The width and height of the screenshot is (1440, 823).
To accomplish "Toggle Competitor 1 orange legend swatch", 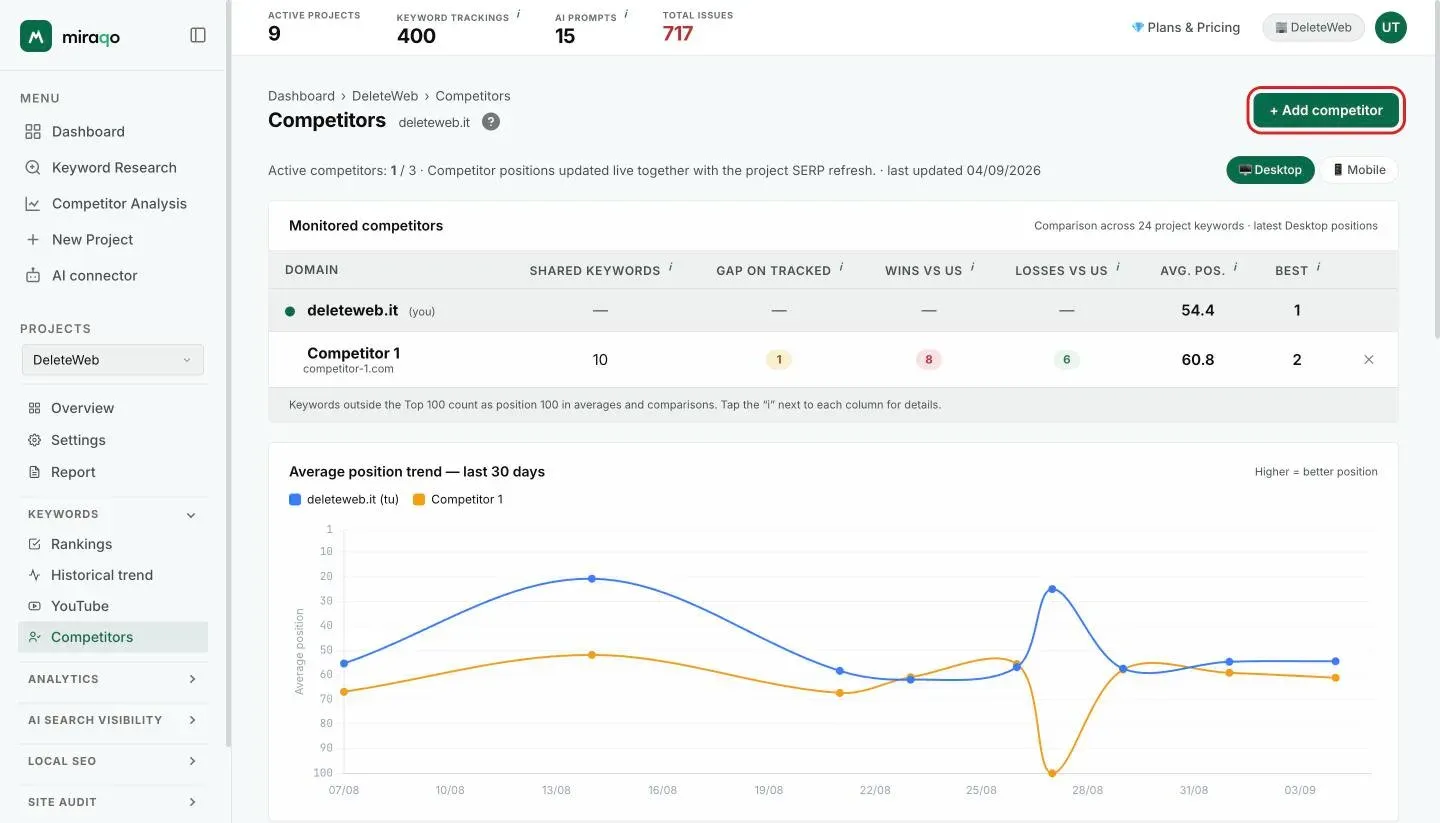I will coord(419,499).
